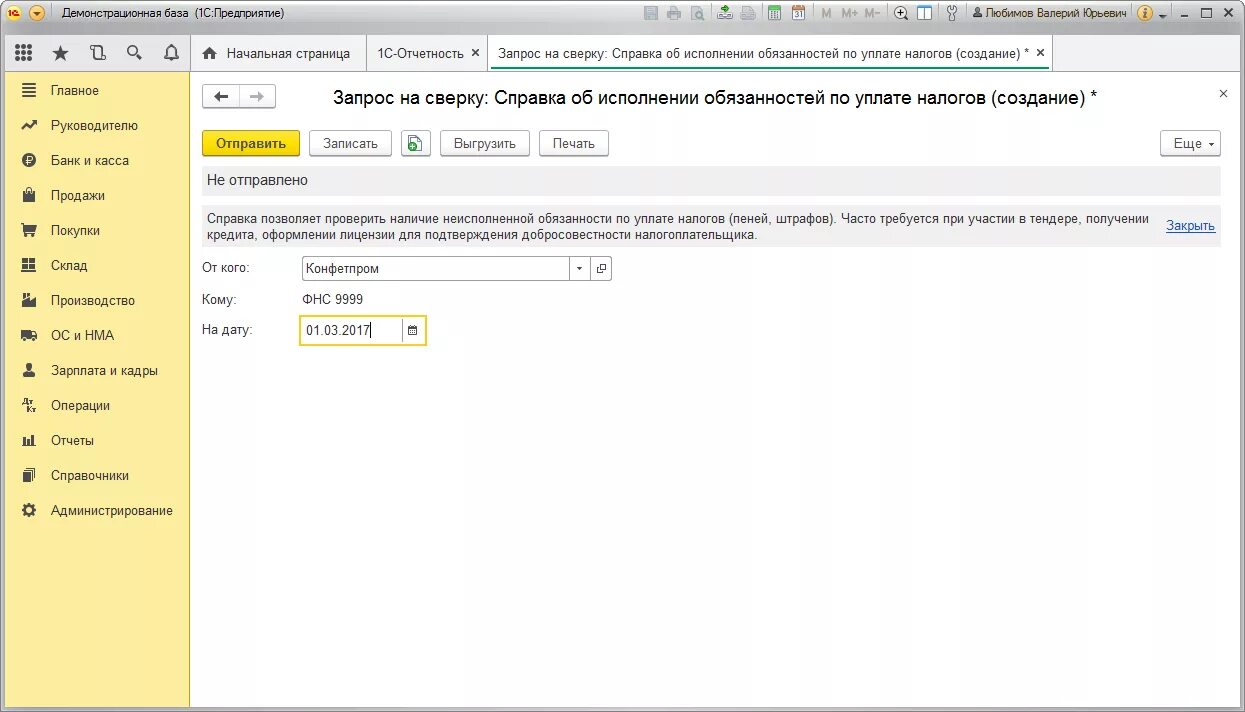Click the get-link icon in title bar

[x=725, y=13]
